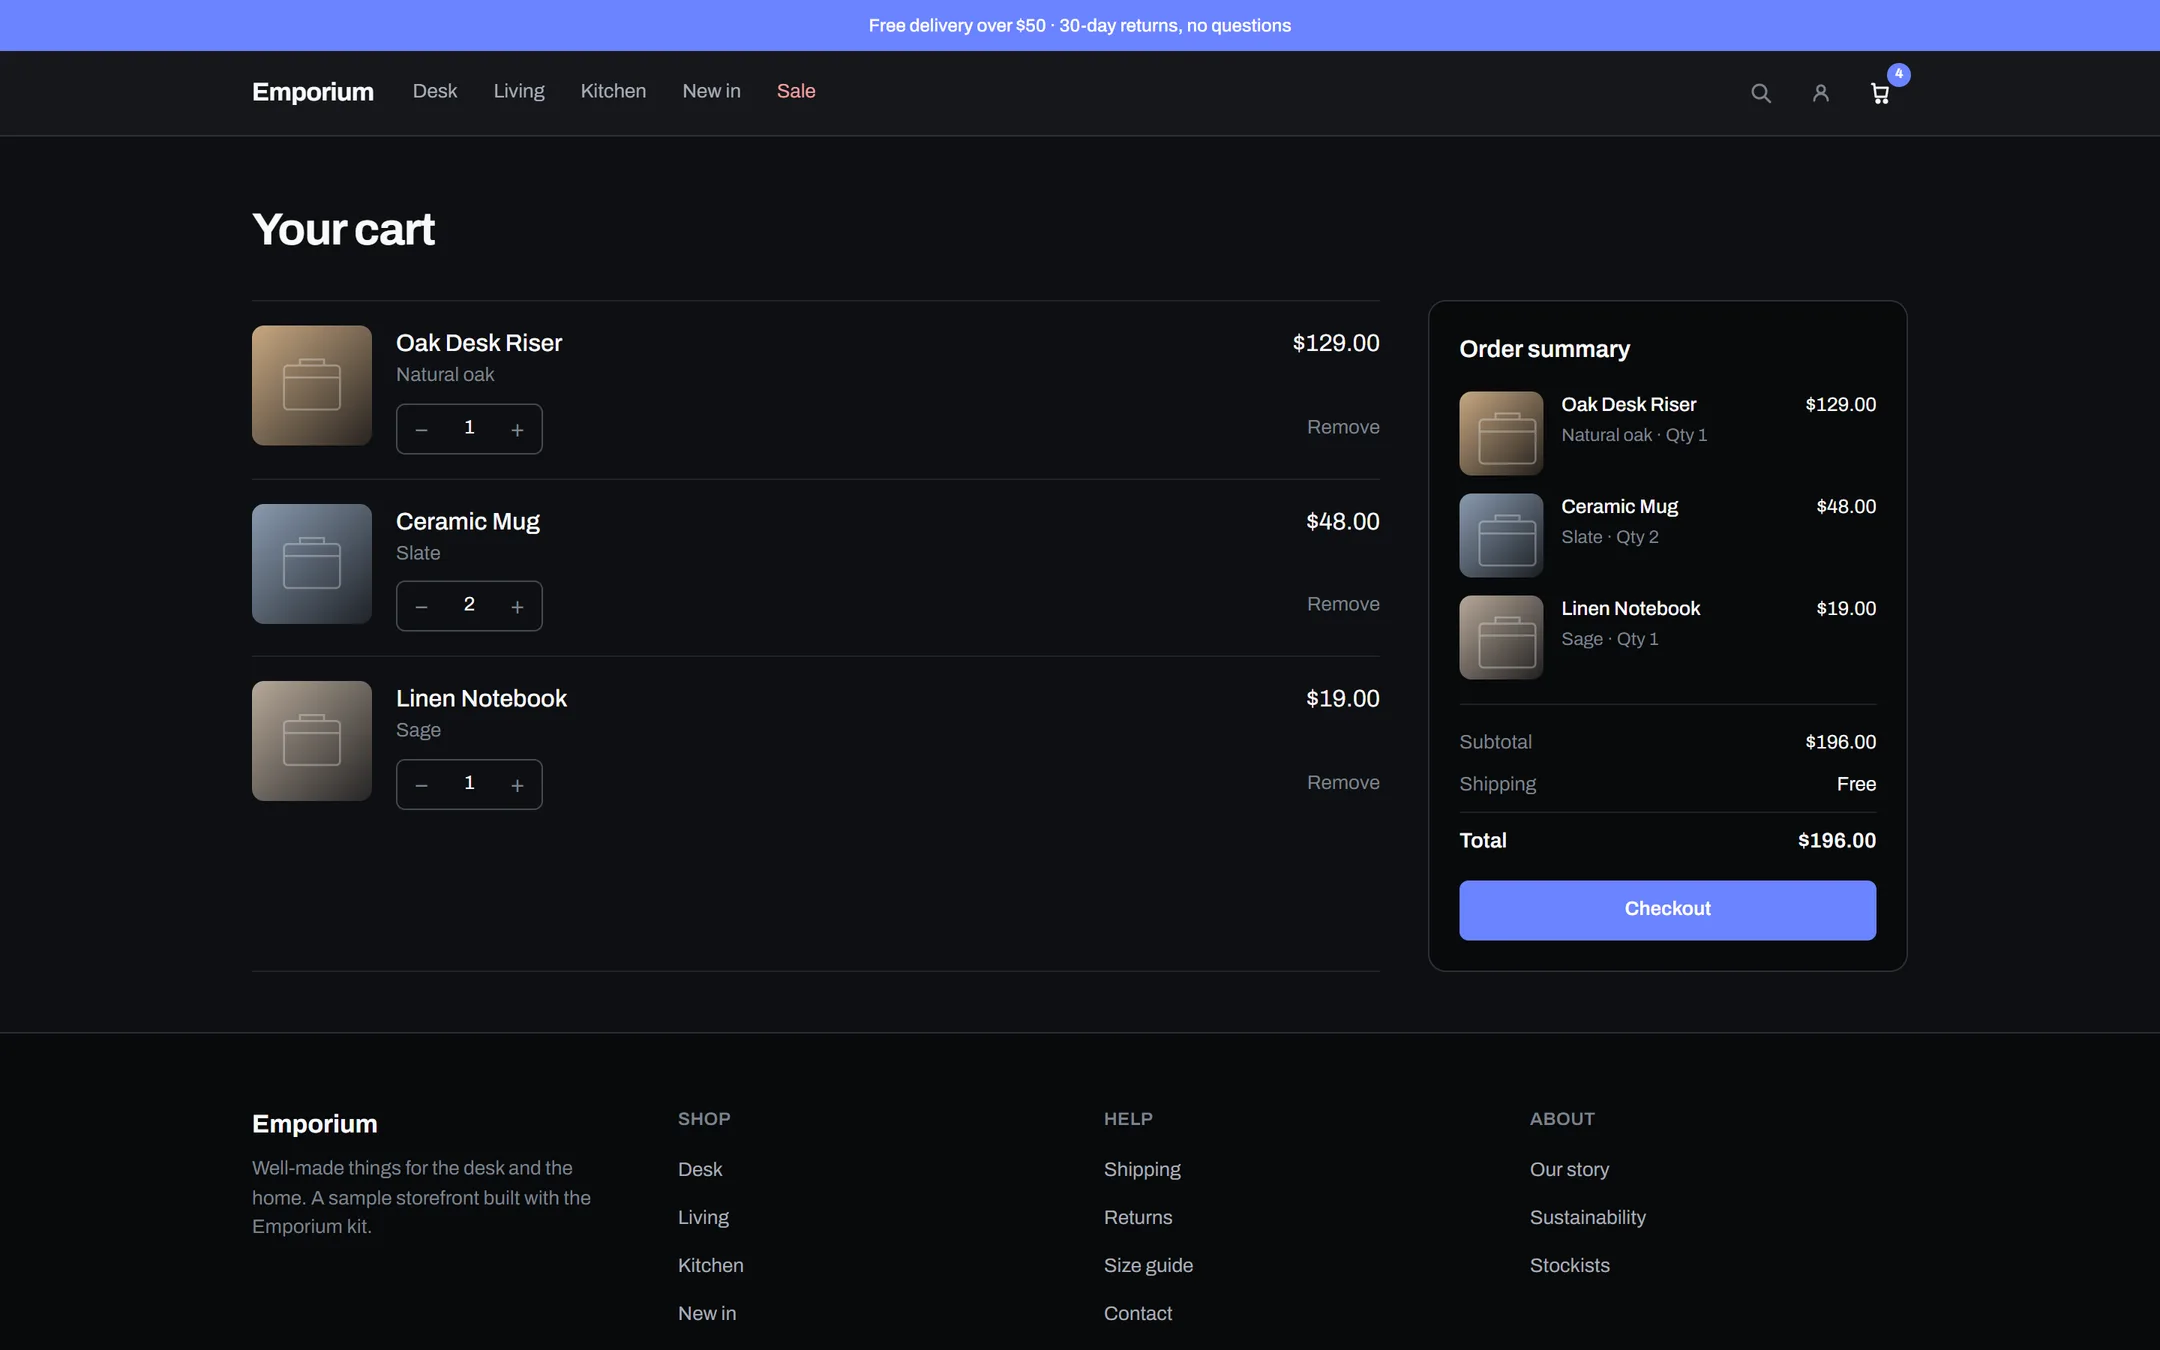Screen dimensions: 2160x1350
Task: Remove Linen Notebook from cart
Action: click(x=1343, y=782)
